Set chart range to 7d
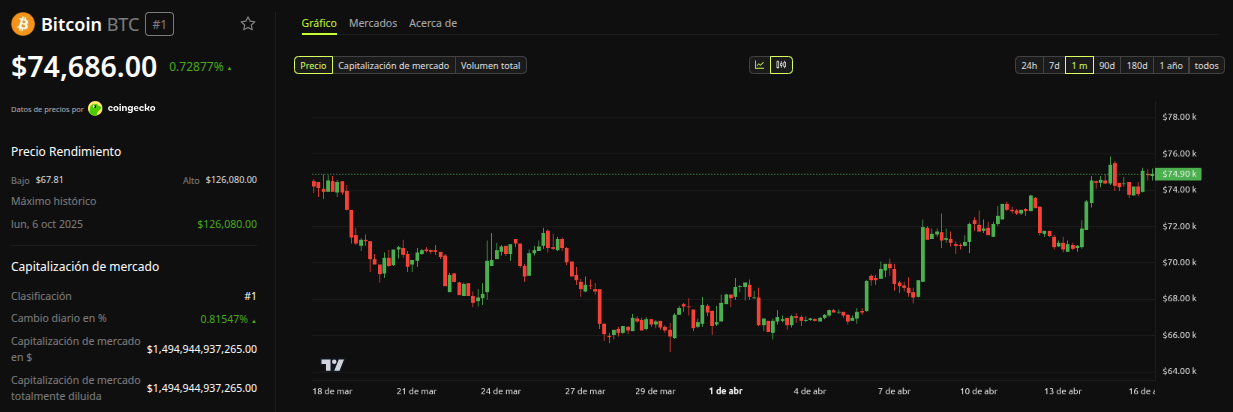 pyautogui.click(x=1053, y=65)
